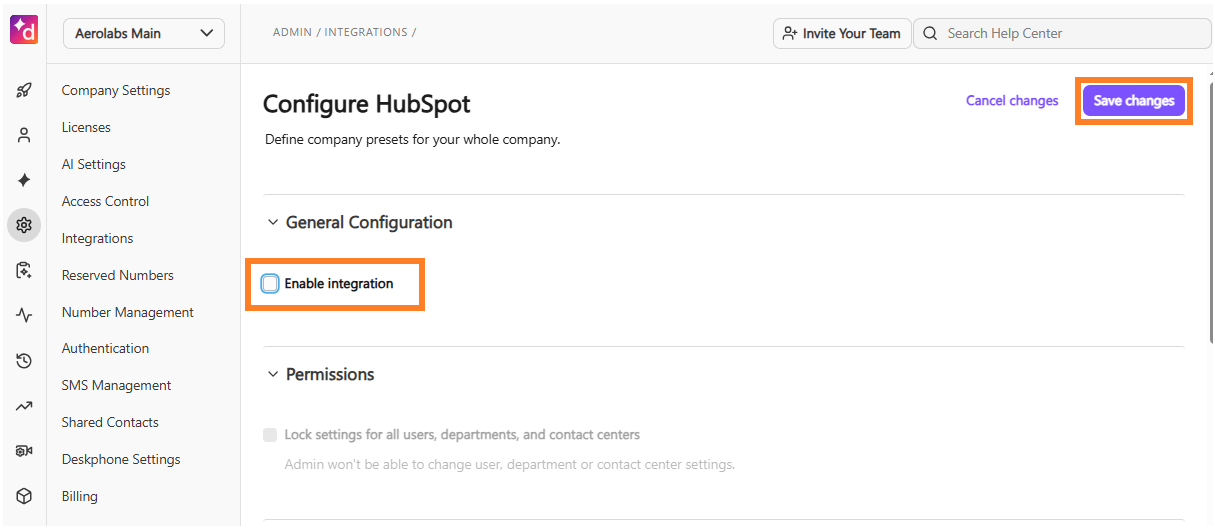Go to Shared Contacts

pyautogui.click(x=110, y=422)
